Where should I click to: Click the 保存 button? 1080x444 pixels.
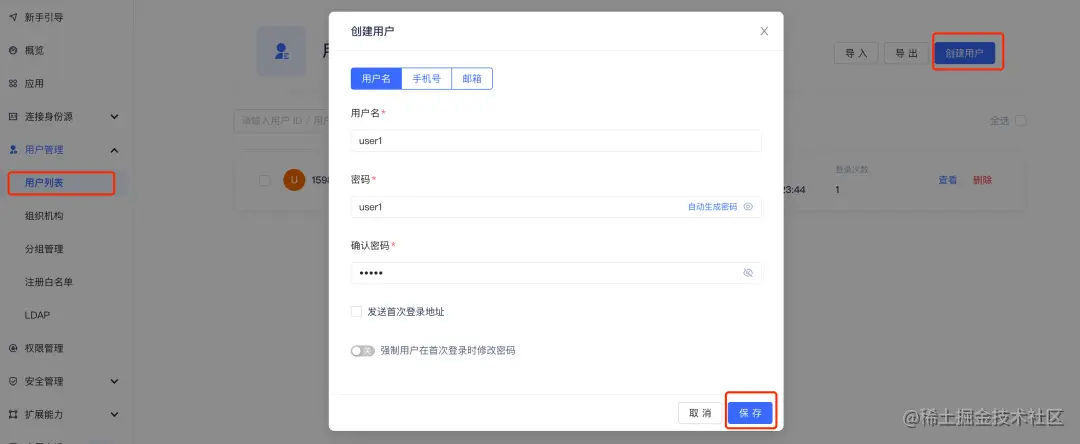[750, 413]
